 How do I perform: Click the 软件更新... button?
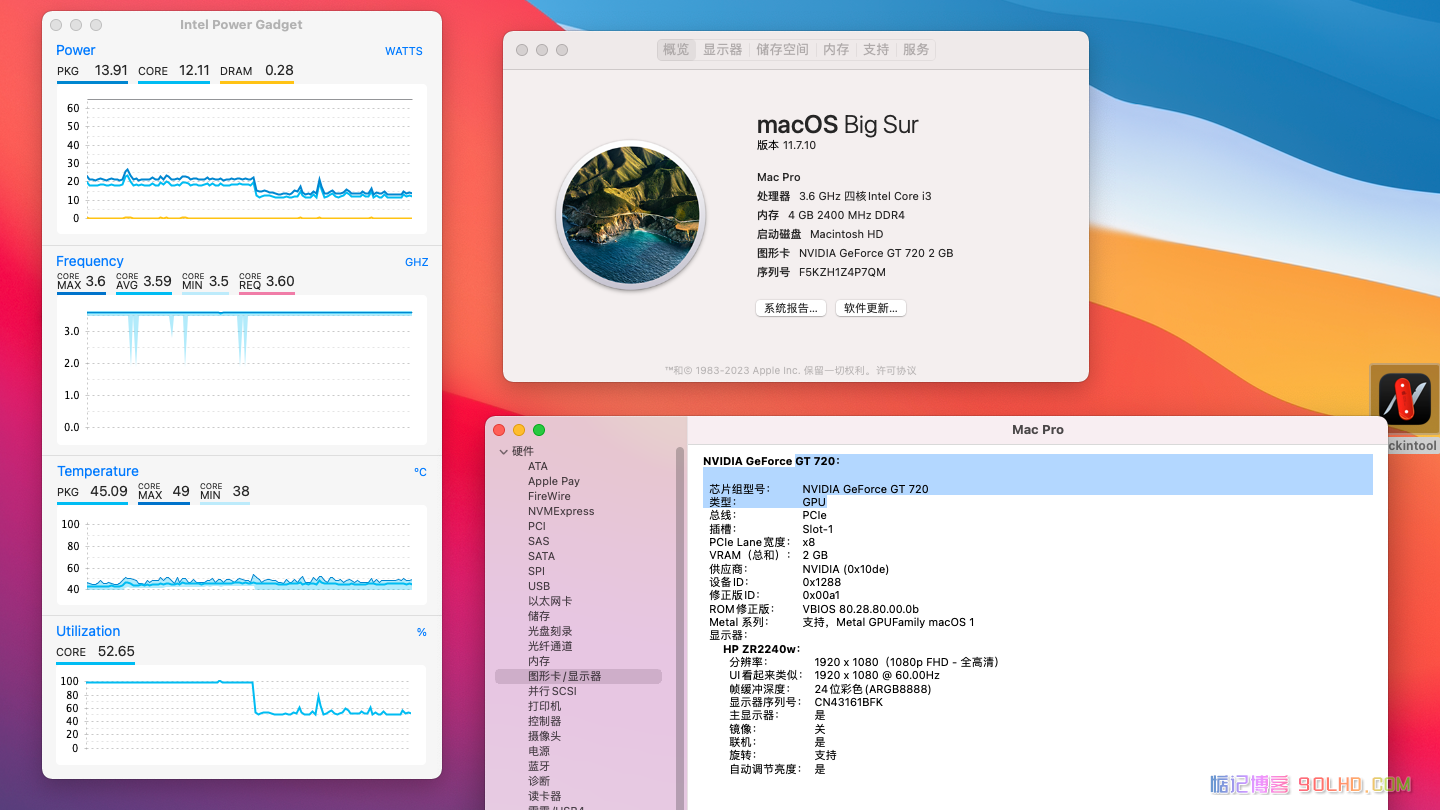click(871, 308)
